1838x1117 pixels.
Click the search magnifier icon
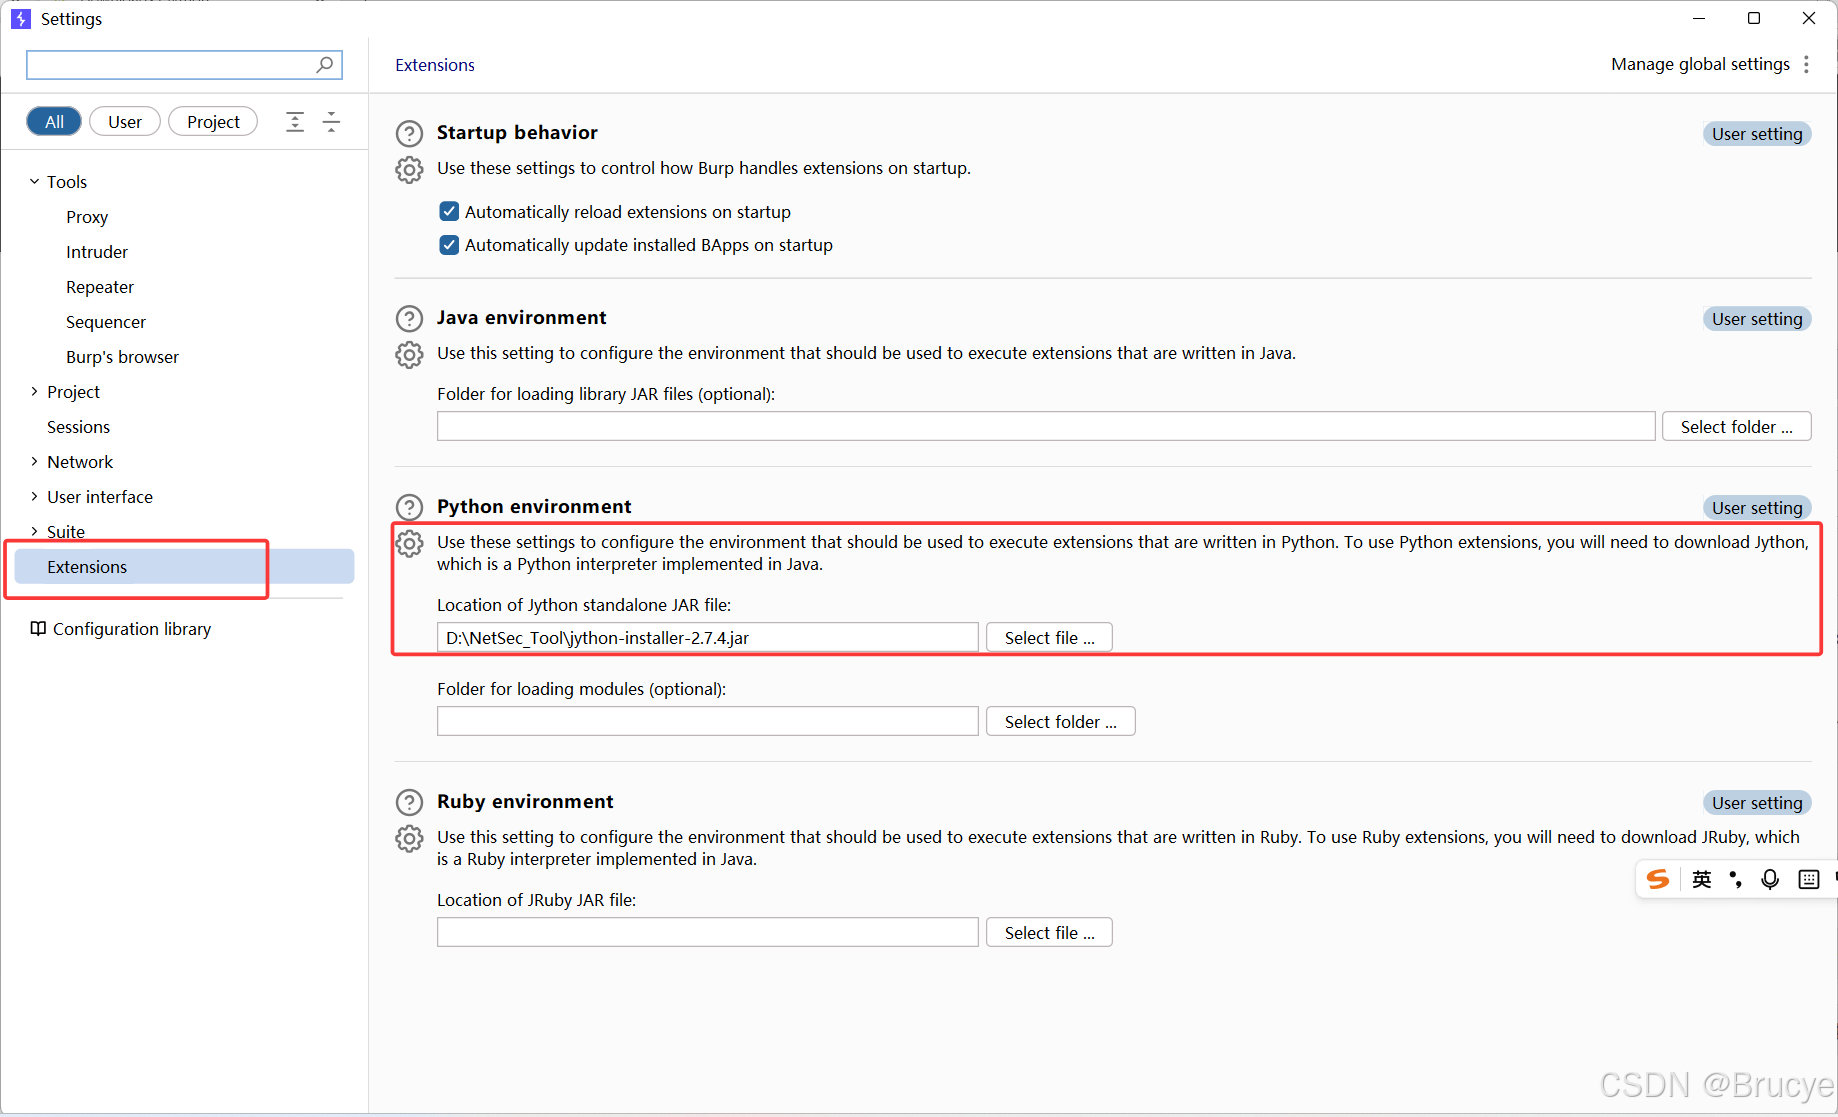[324, 65]
